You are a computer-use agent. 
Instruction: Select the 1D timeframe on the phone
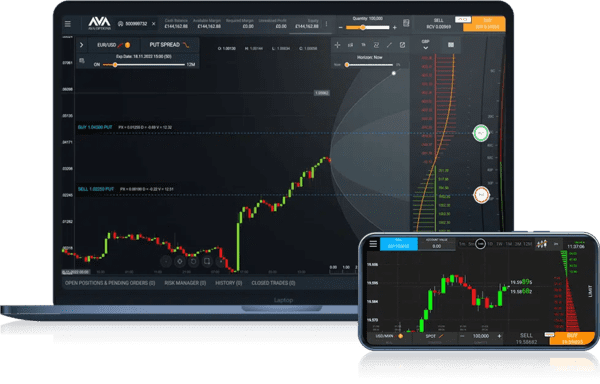tap(490, 244)
